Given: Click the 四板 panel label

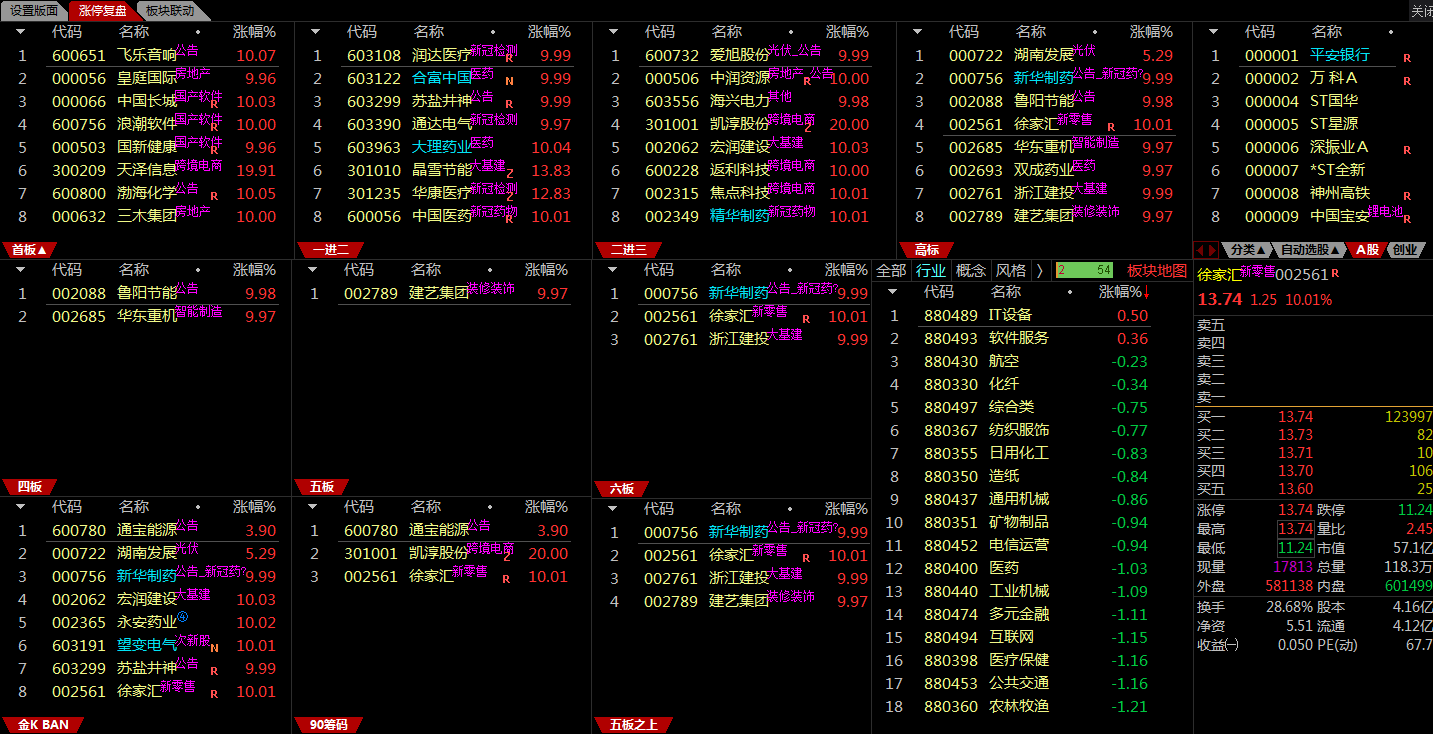Looking at the screenshot, I should [29, 487].
